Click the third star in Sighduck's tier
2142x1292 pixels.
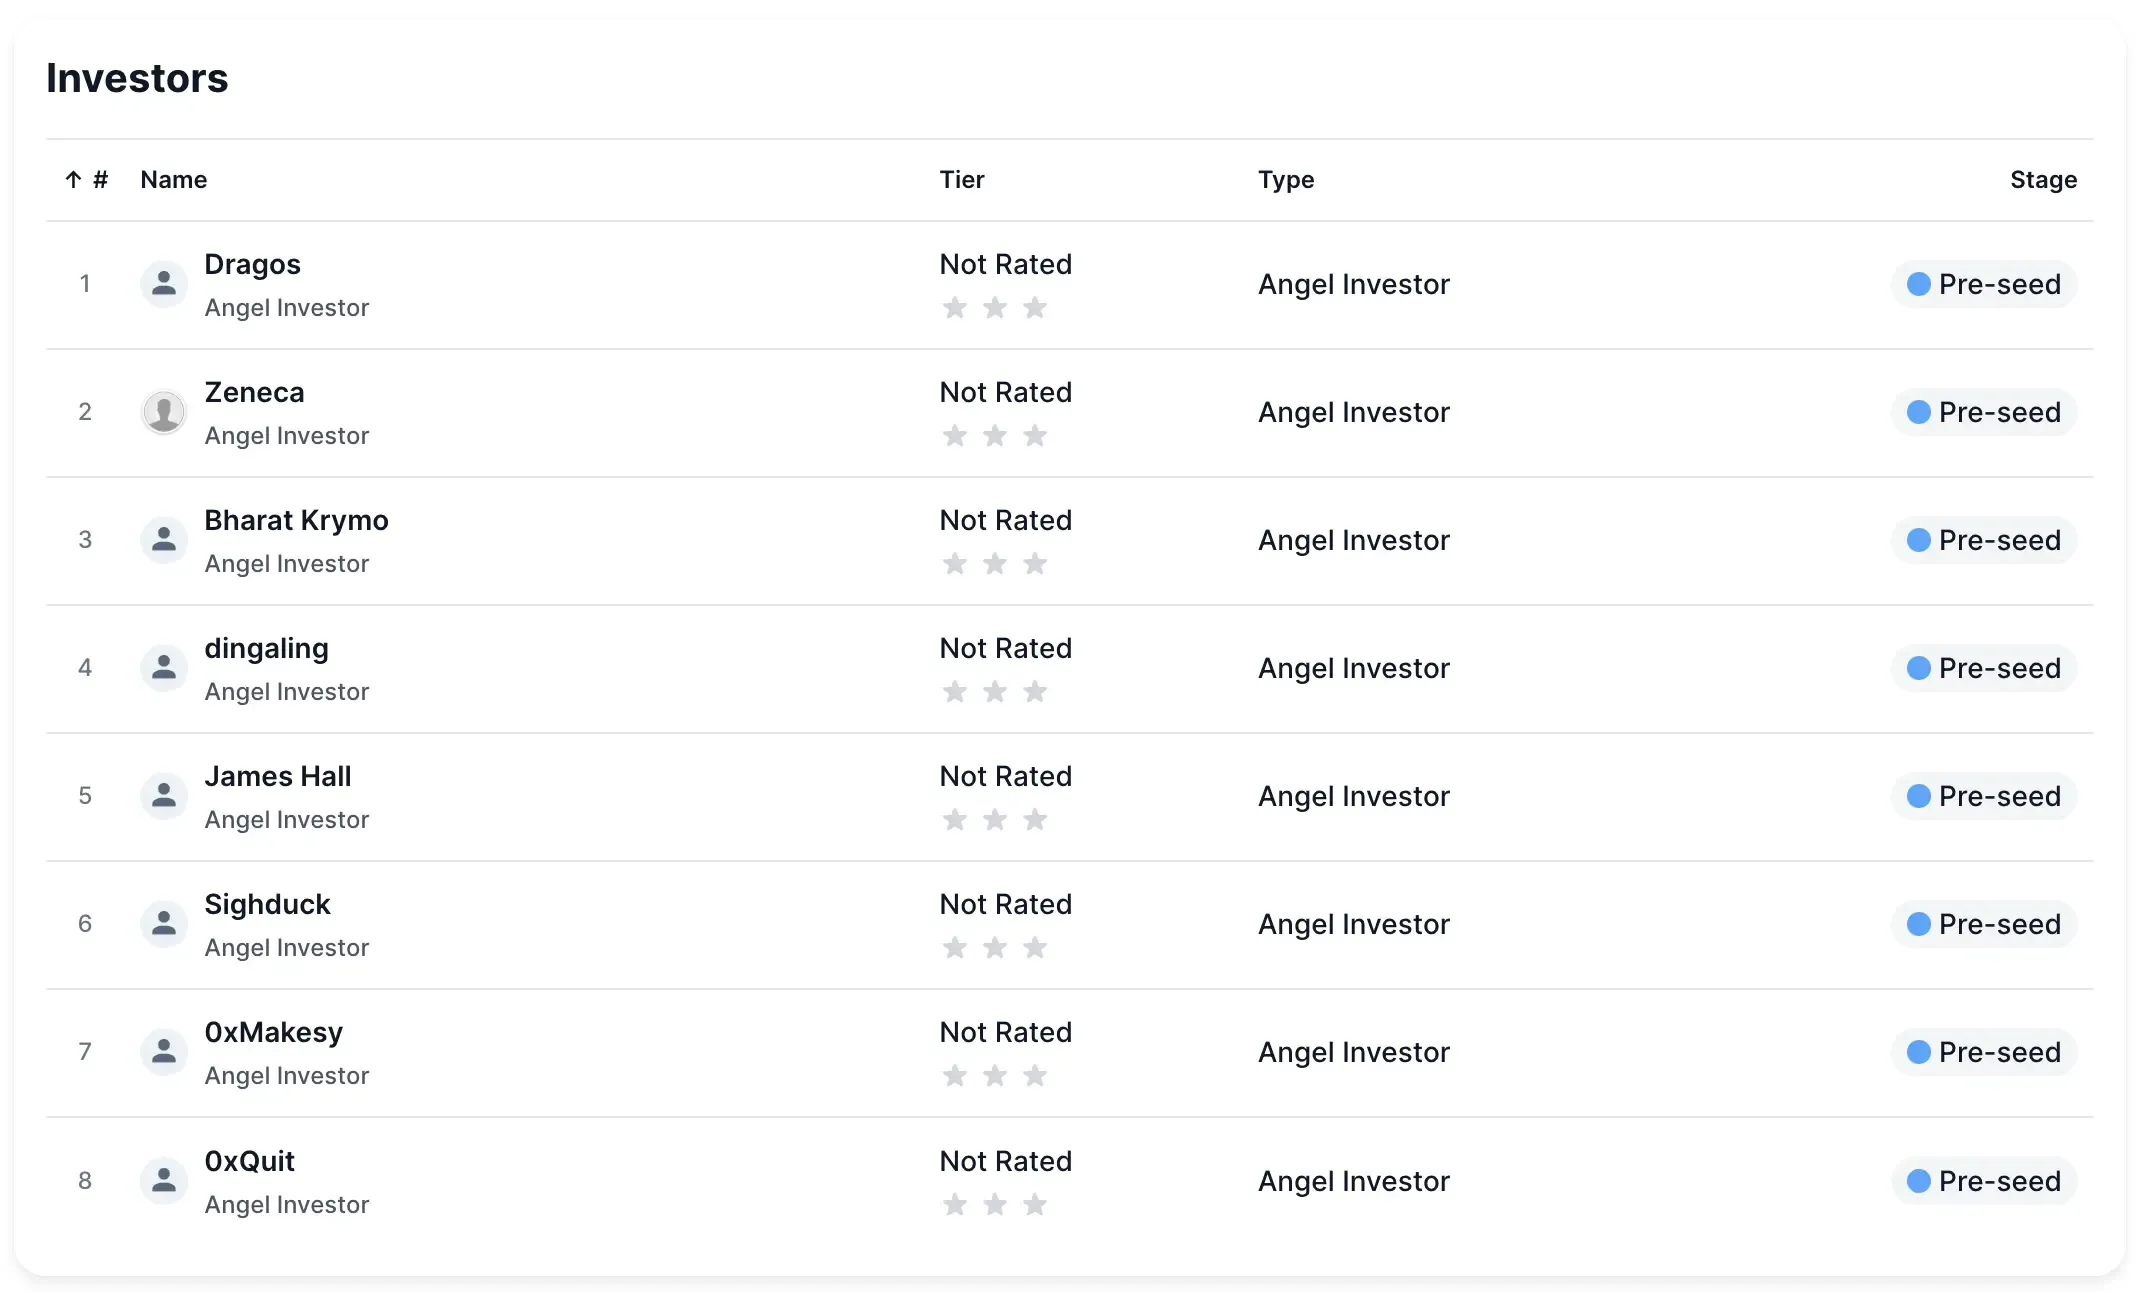point(1035,948)
